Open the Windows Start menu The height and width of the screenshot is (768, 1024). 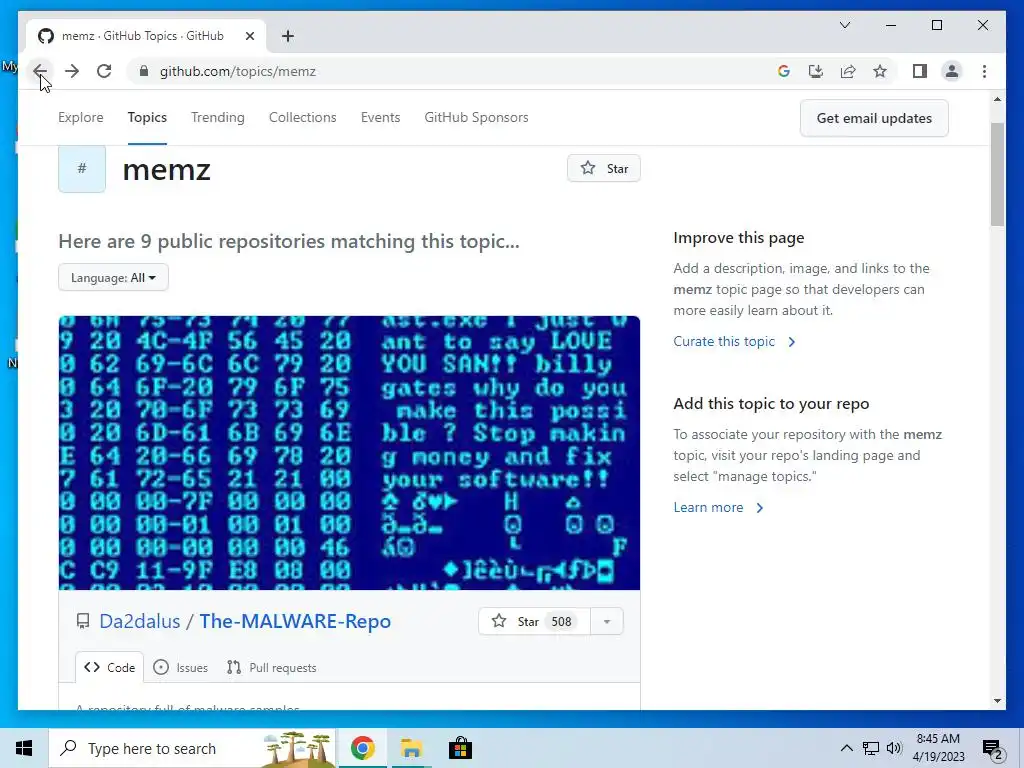24,748
